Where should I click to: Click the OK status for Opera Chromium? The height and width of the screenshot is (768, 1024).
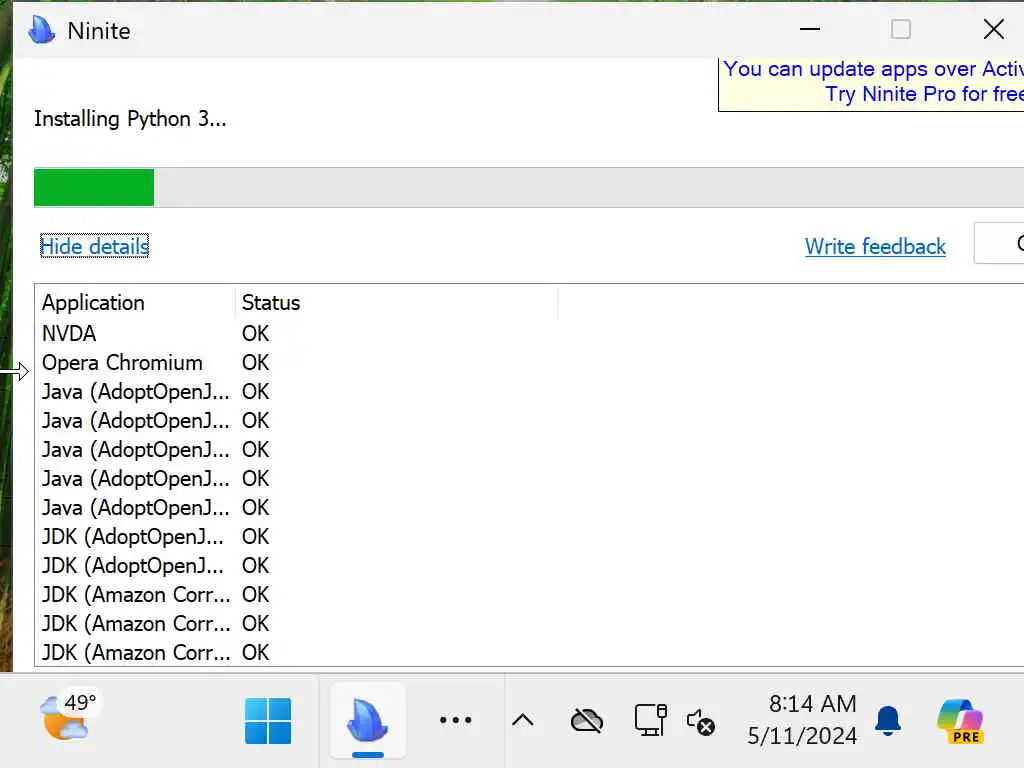point(255,362)
